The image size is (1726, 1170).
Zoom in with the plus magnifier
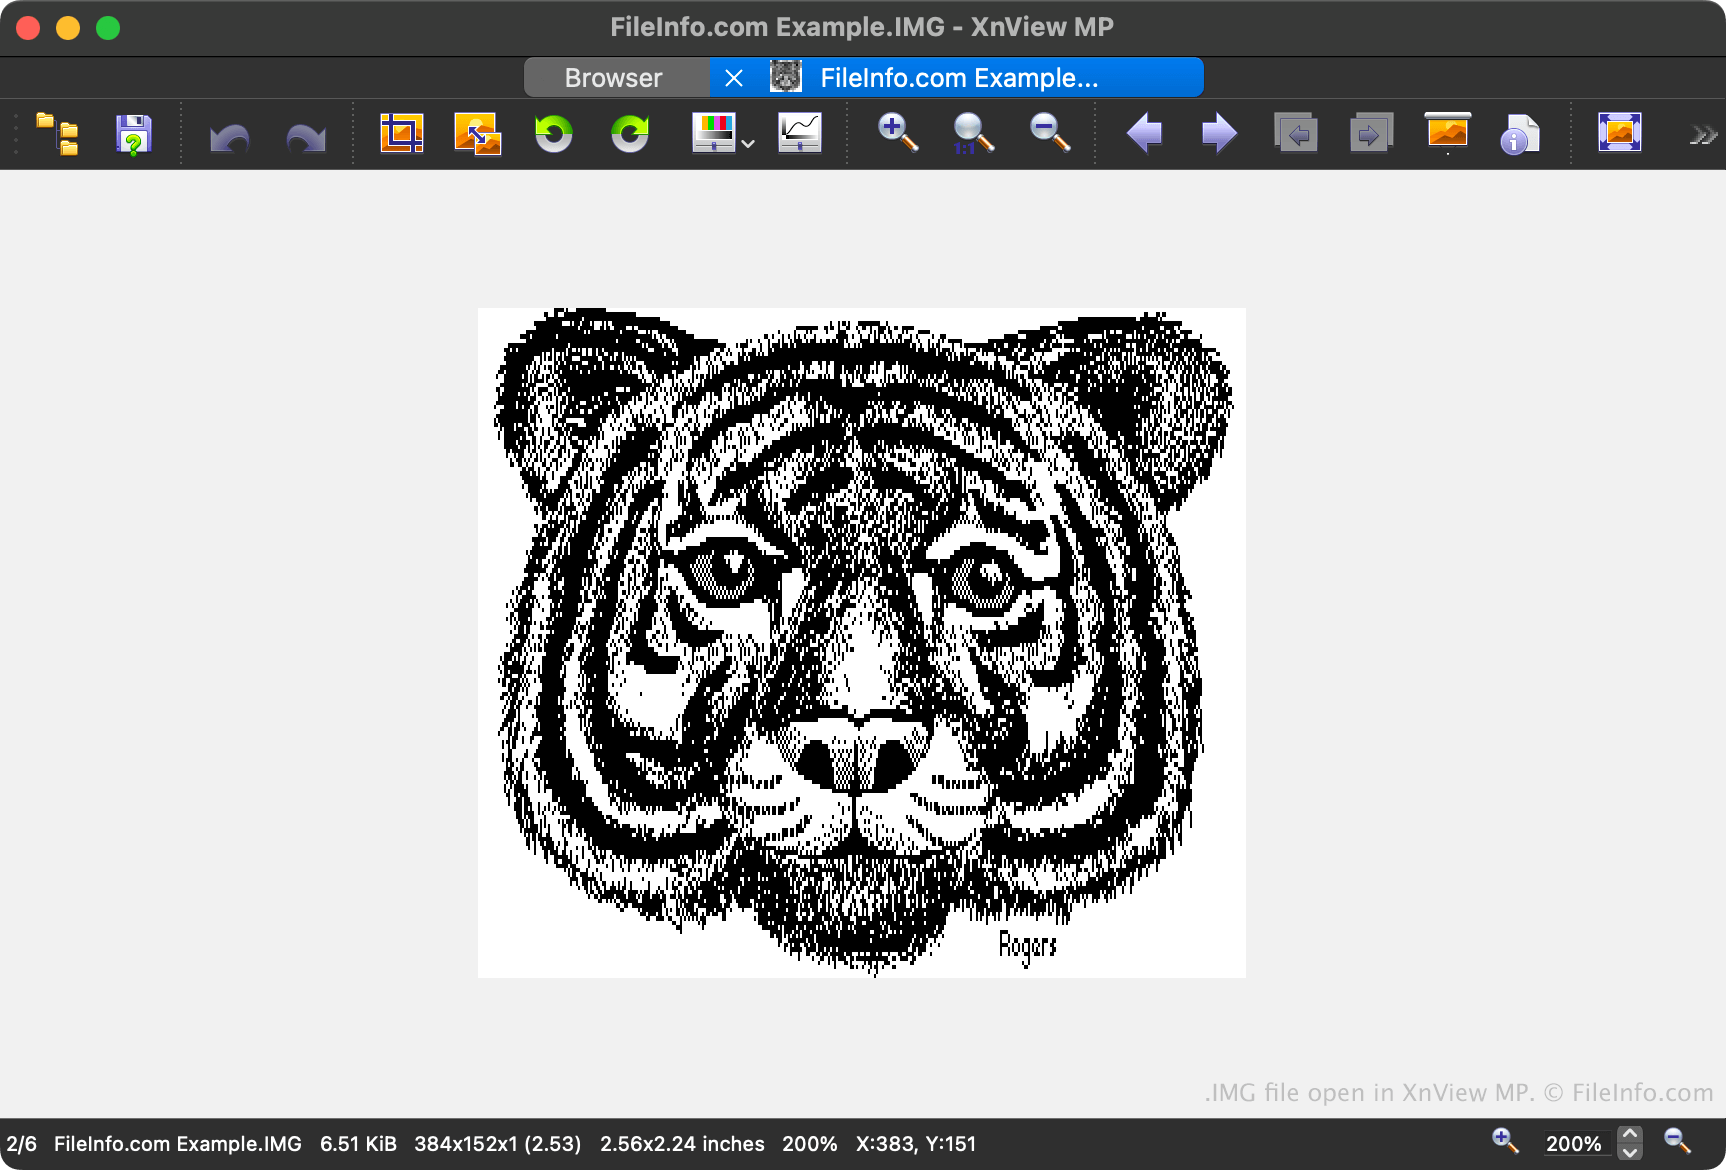pos(897,132)
